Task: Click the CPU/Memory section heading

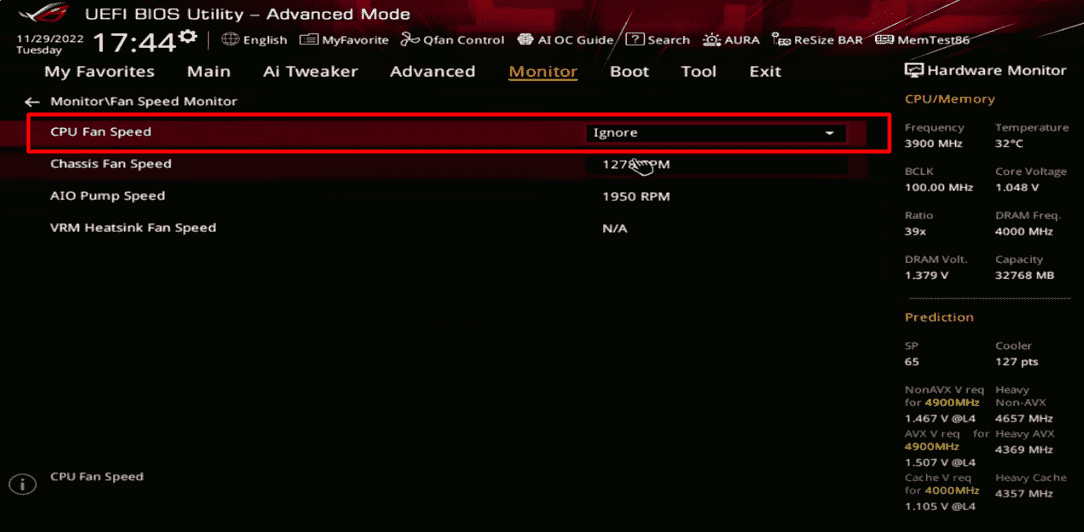Action: coord(950,99)
